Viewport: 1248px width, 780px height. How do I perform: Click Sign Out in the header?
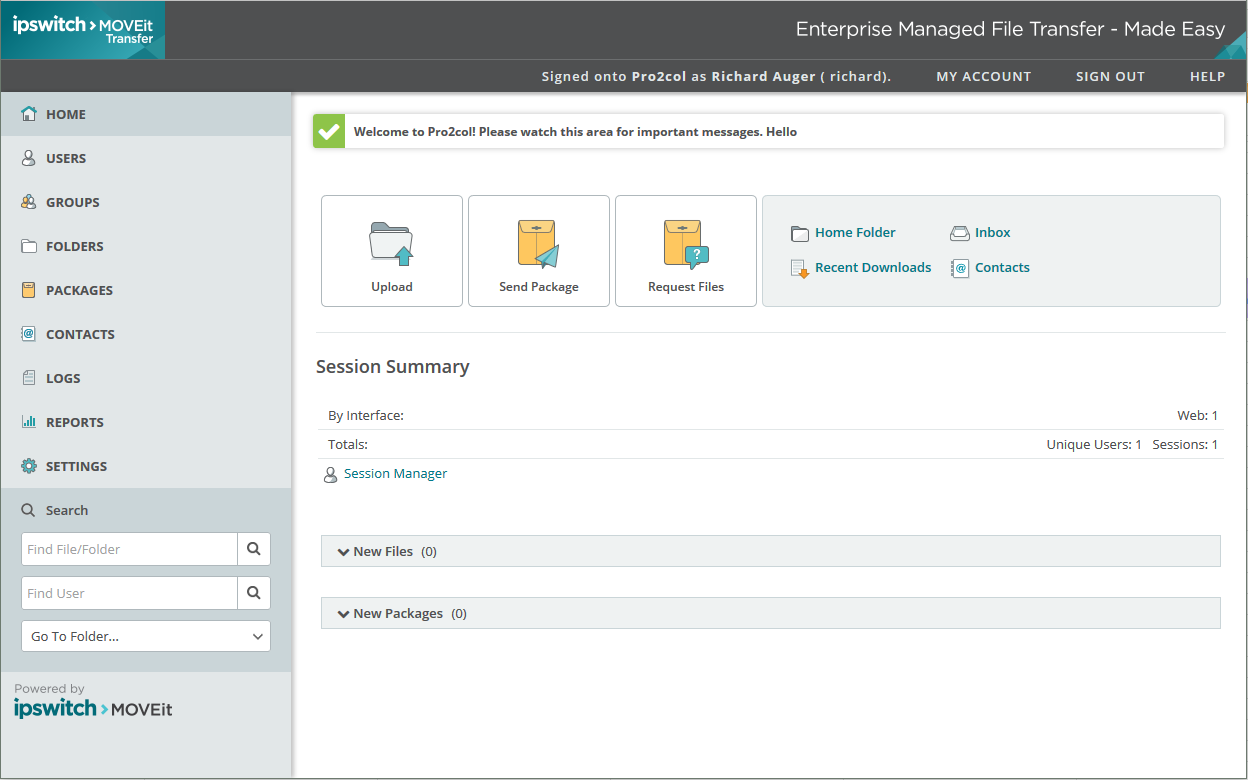(1110, 76)
